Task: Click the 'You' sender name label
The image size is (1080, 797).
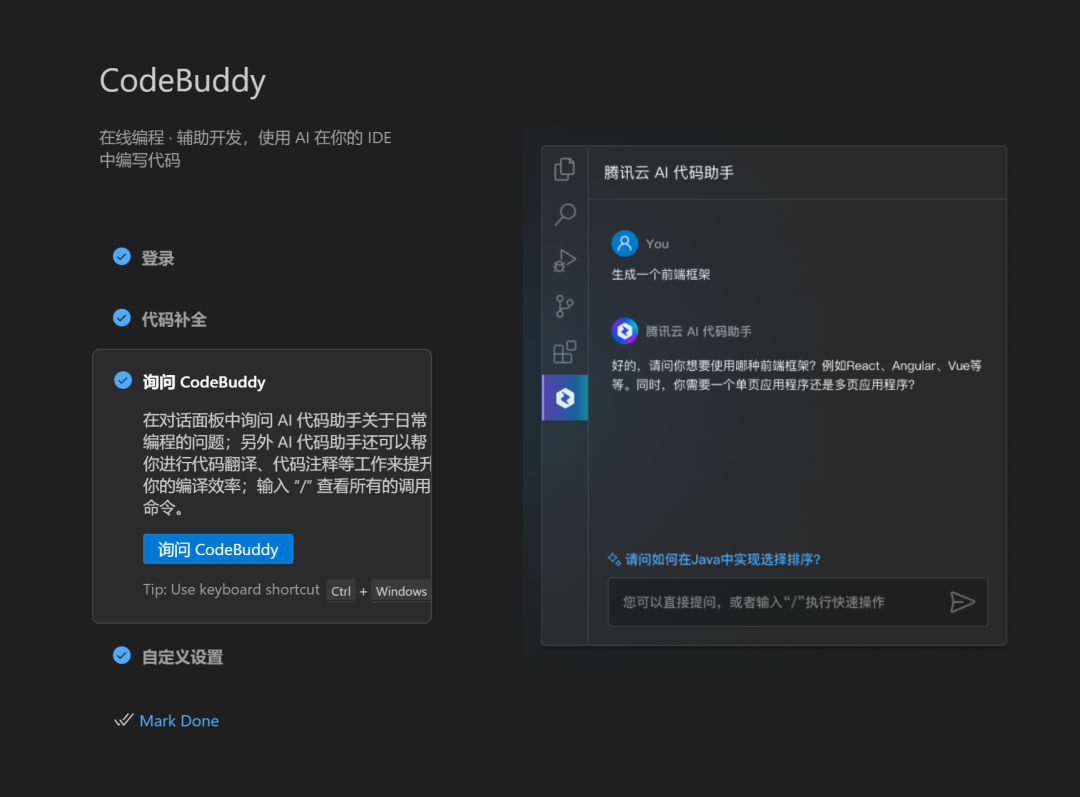Action: (x=657, y=244)
